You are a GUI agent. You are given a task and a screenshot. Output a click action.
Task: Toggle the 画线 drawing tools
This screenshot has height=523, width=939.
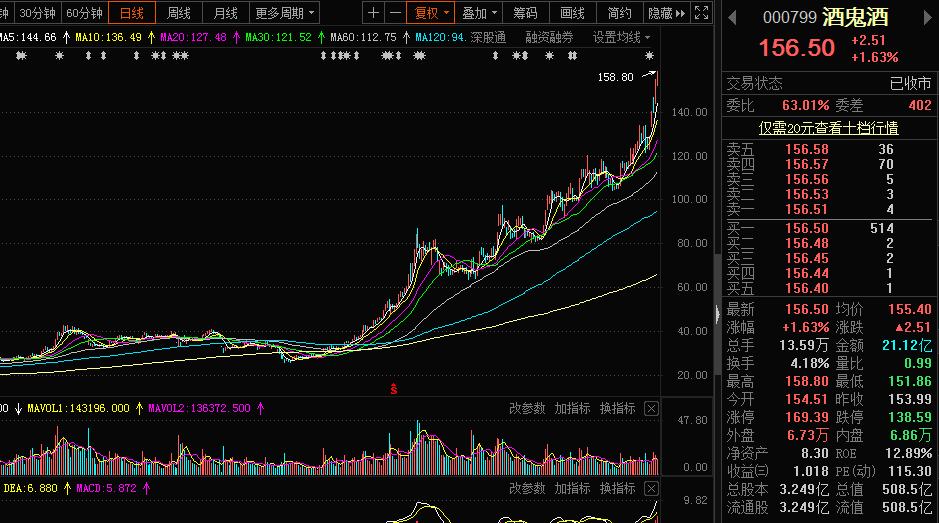coord(572,13)
